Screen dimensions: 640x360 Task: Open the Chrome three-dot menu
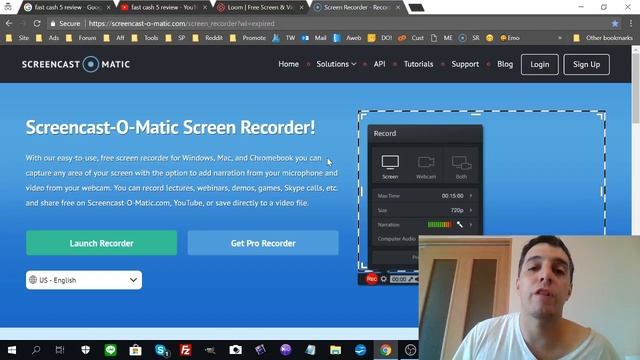(631, 24)
